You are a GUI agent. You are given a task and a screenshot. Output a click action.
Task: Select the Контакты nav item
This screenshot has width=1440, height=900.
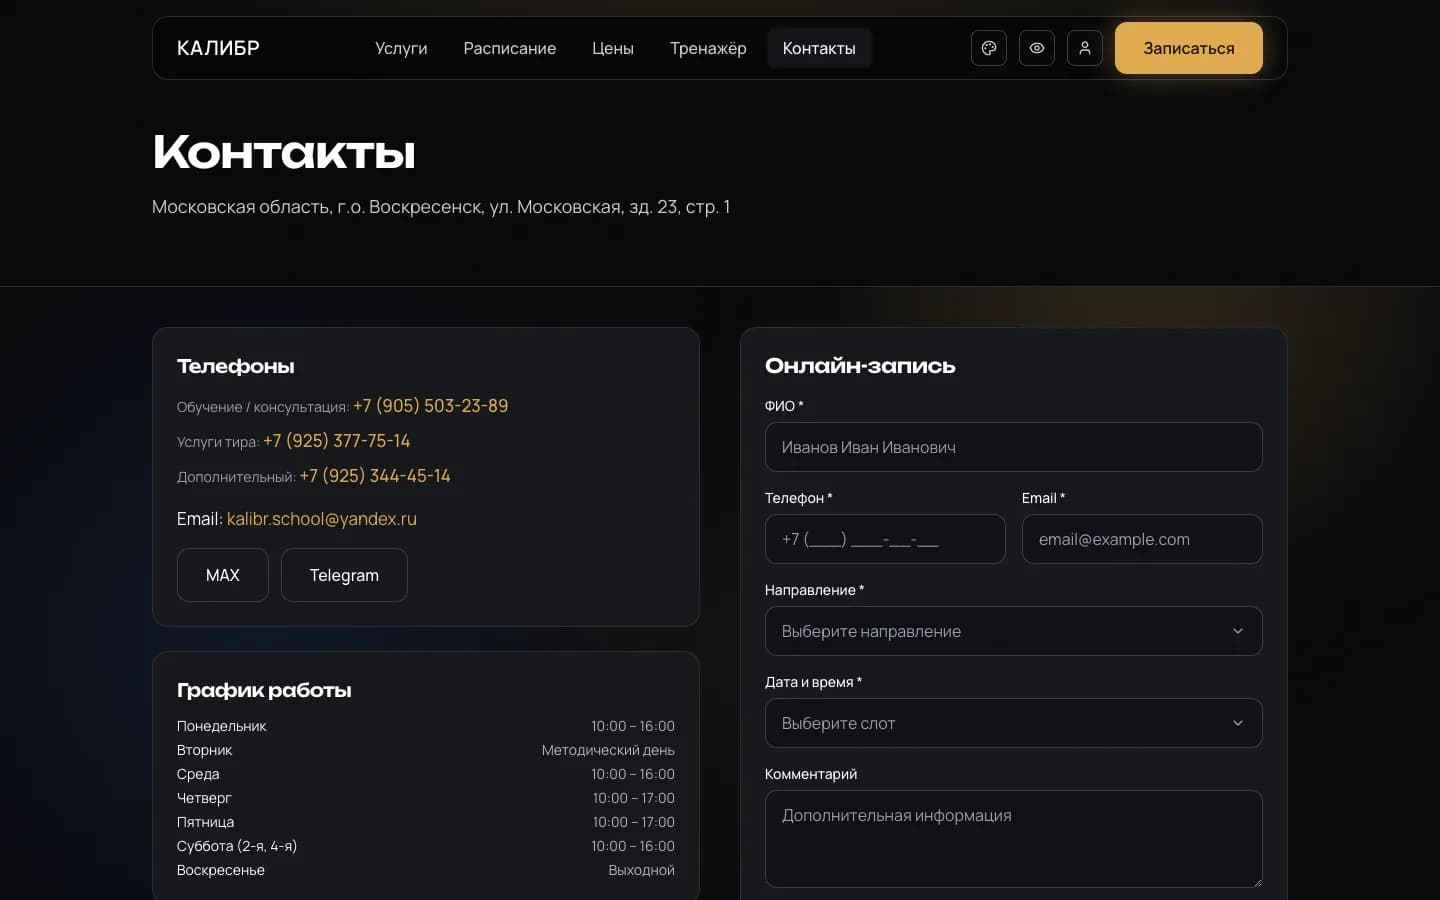[x=819, y=48]
